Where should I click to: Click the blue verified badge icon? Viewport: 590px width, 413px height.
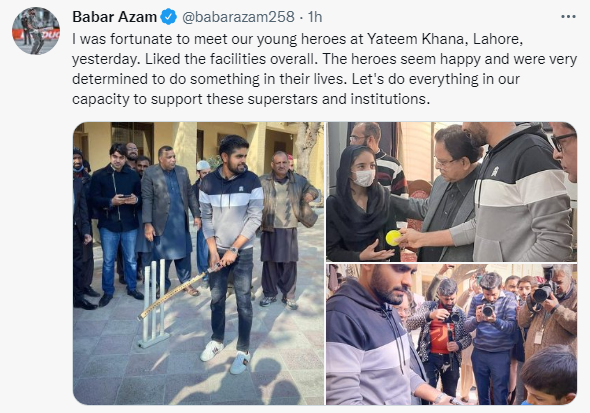pos(169,17)
